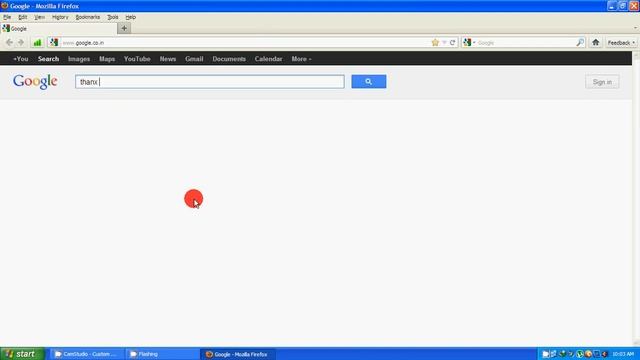Click the green uTorrent tray icon

pyautogui.click(x=580, y=354)
